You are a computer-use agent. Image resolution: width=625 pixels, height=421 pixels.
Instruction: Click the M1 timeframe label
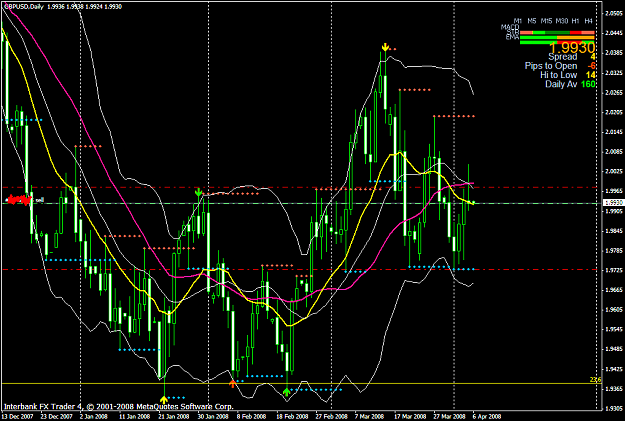point(518,21)
